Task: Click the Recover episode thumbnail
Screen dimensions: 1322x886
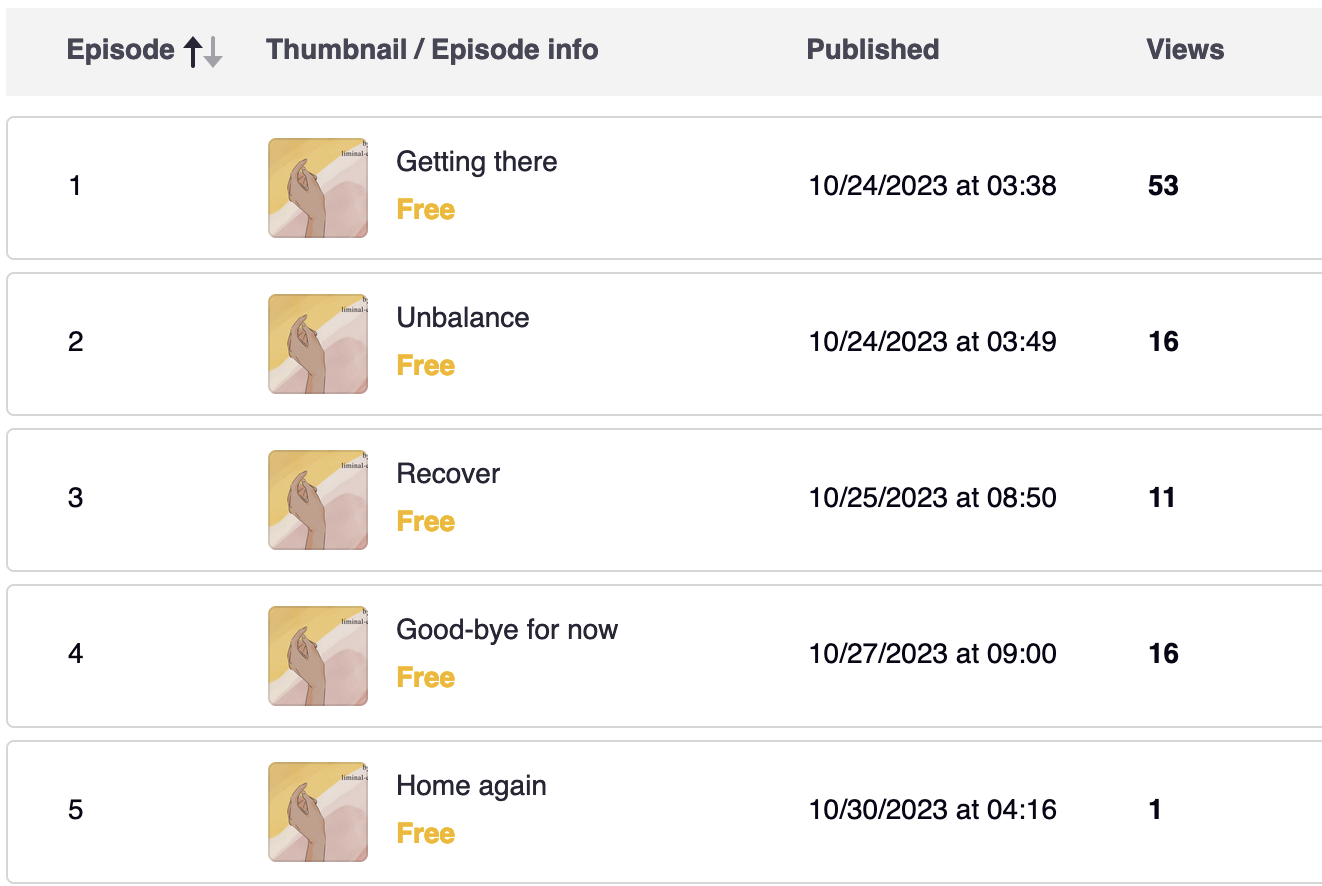Action: pos(318,500)
